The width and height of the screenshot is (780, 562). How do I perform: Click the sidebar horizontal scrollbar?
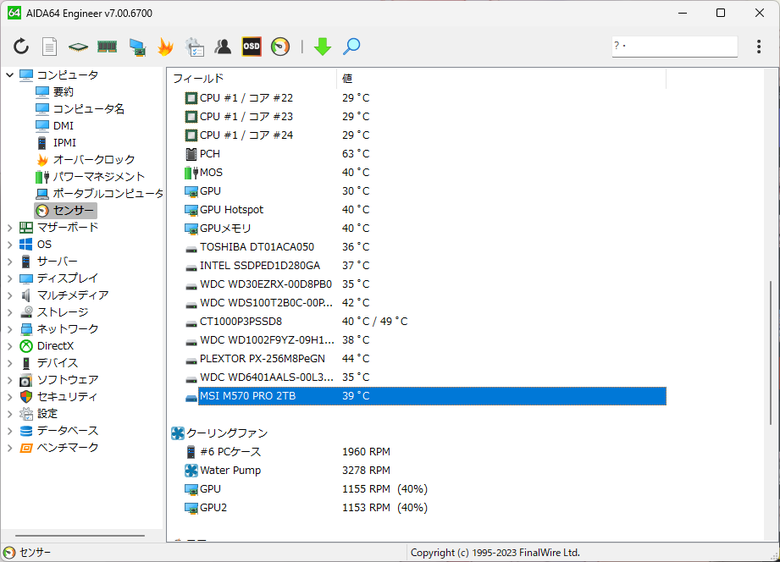coord(80,536)
